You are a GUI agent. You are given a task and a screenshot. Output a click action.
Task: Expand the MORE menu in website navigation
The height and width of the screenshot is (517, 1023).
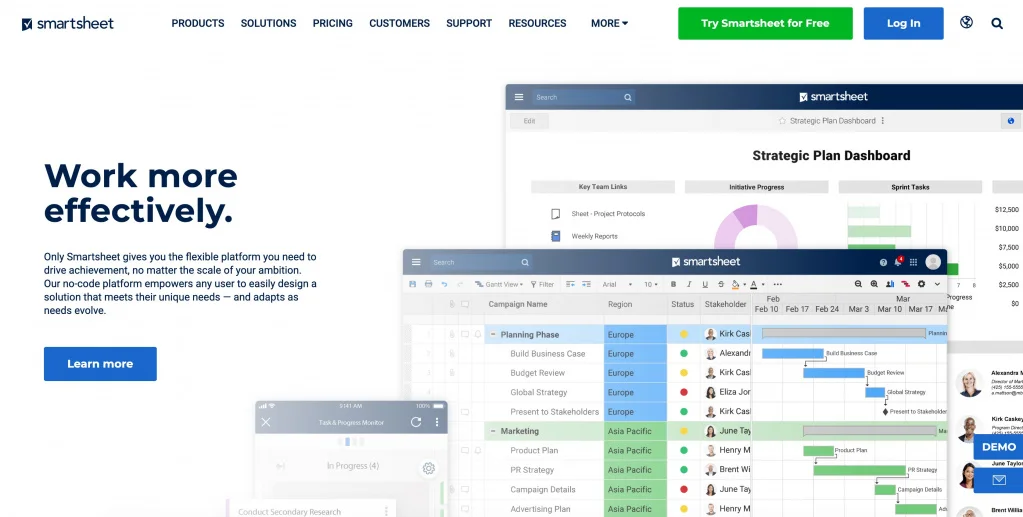[x=609, y=24]
